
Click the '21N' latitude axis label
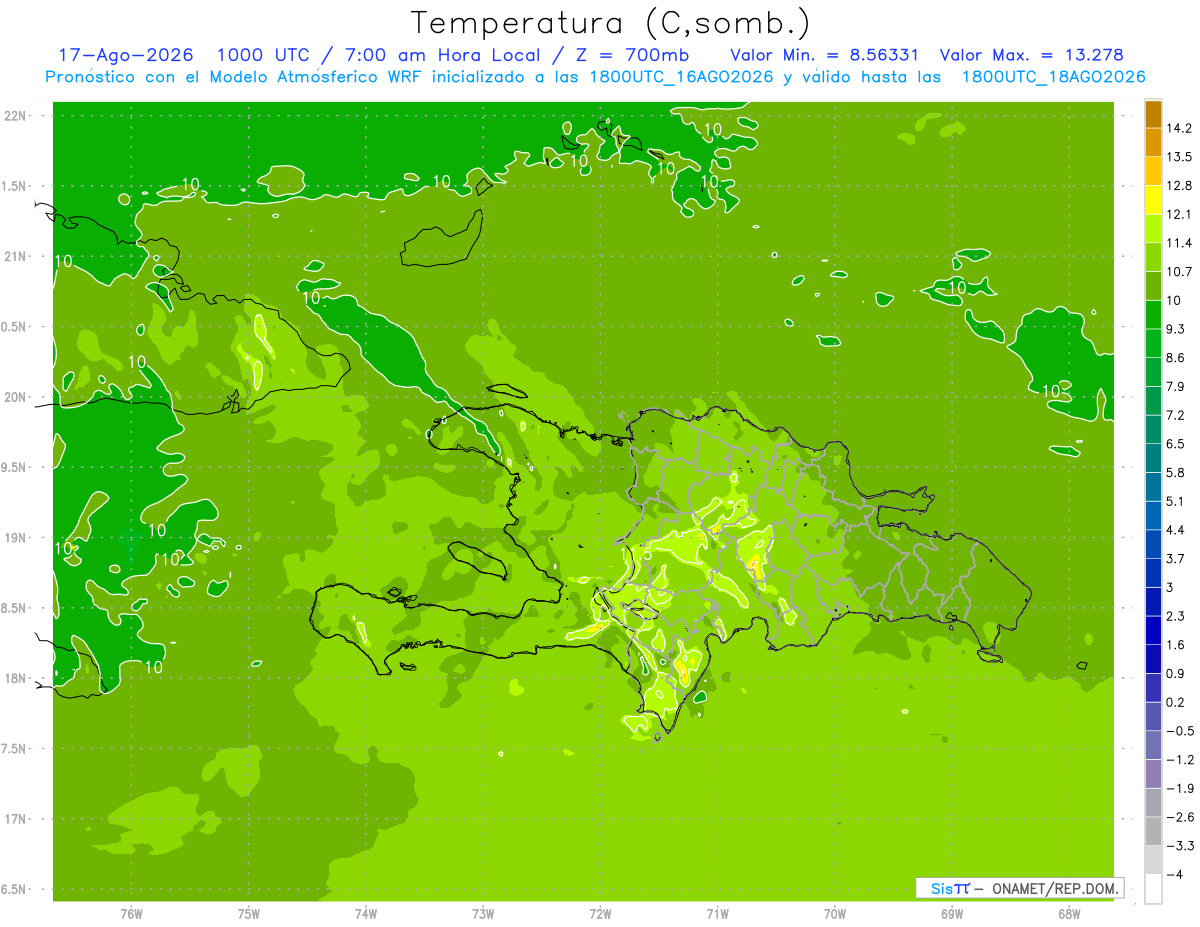click(15, 257)
